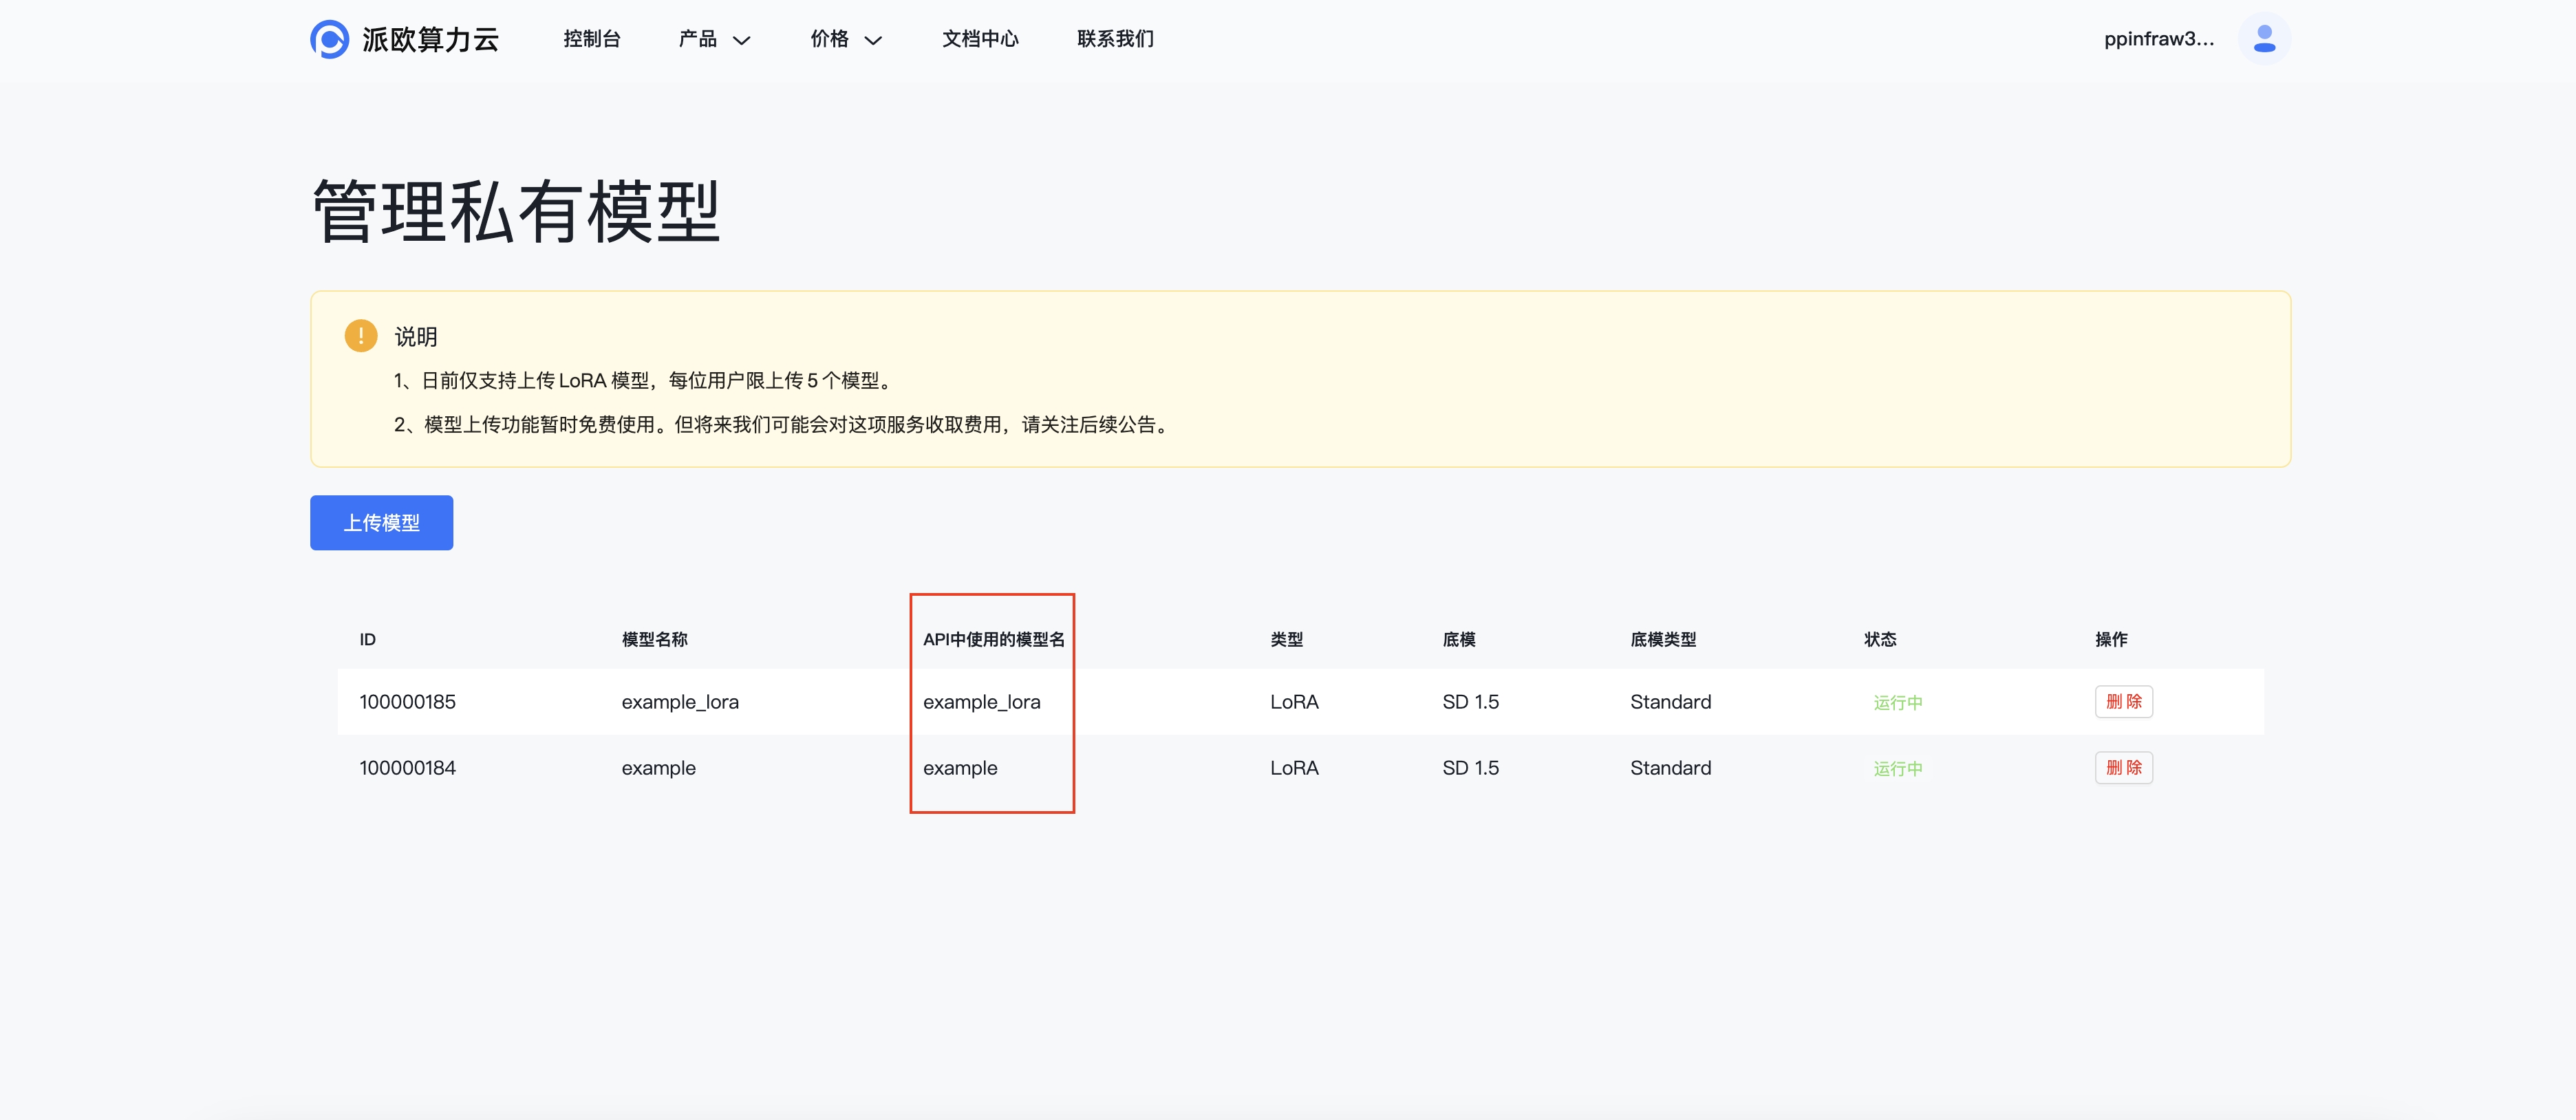The height and width of the screenshot is (1120, 2576).
Task: Delete the example_lora model row
Action: (2124, 701)
